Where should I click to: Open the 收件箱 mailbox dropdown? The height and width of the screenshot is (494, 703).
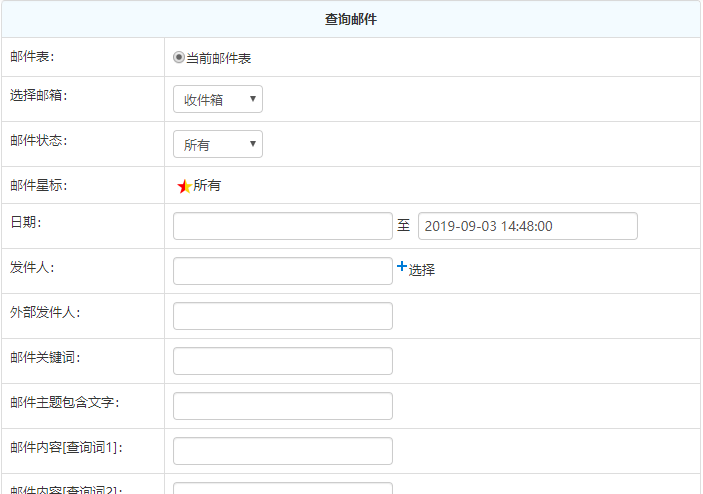(x=218, y=99)
